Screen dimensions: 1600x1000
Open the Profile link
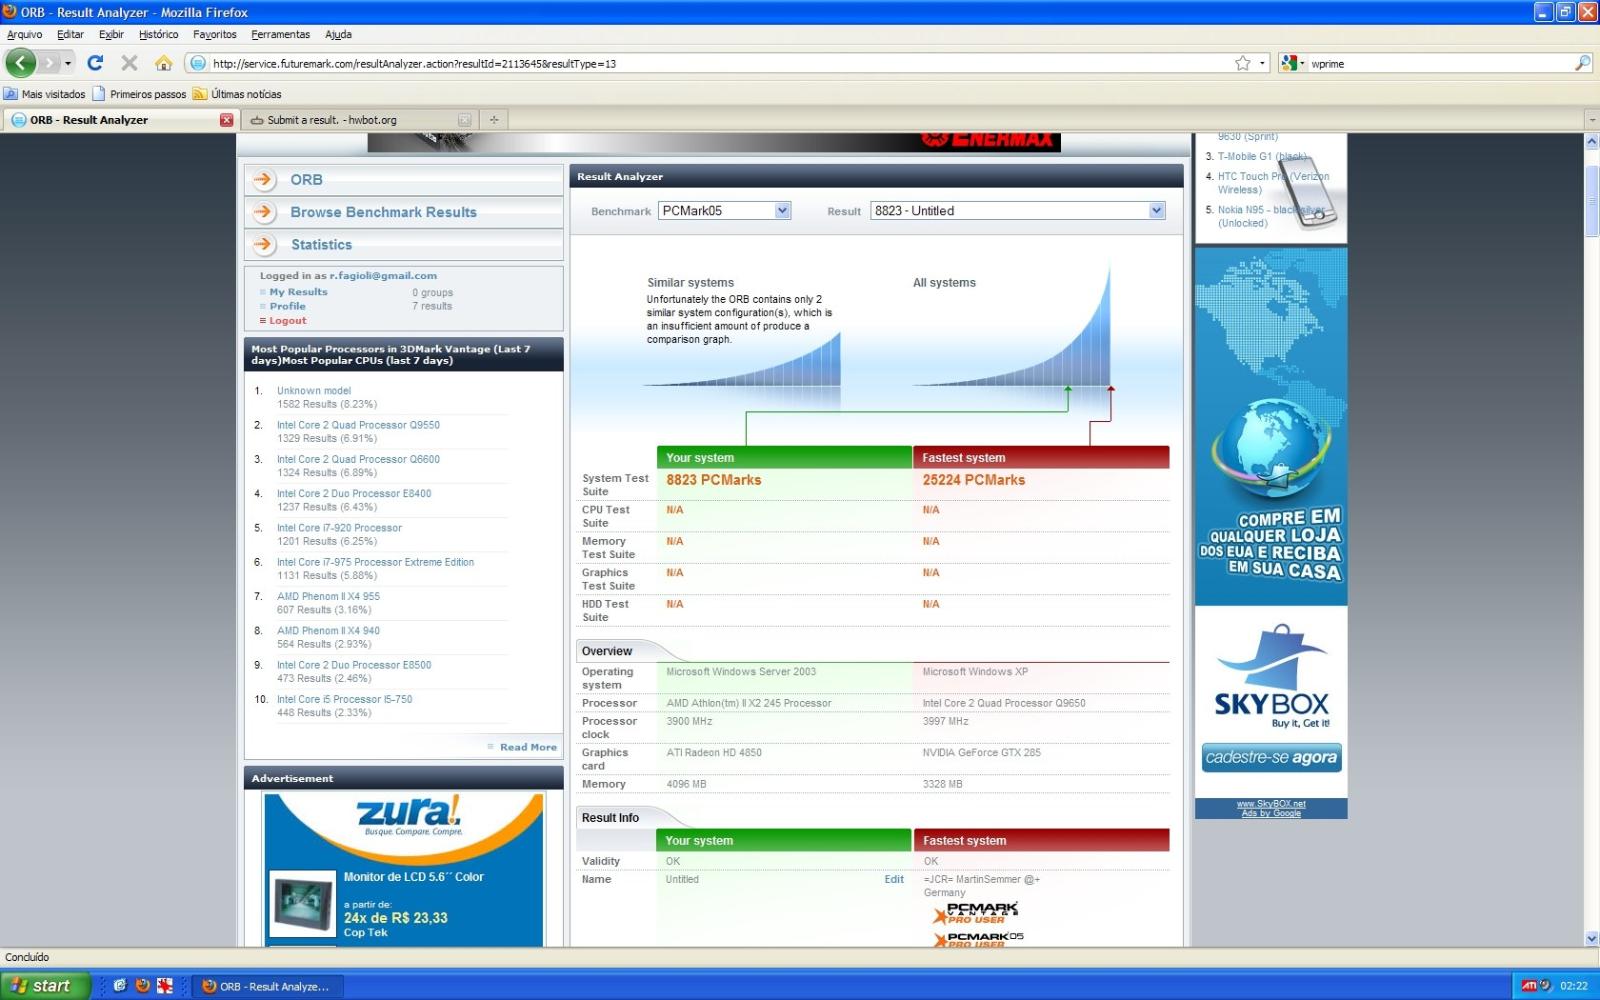(x=287, y=306)
